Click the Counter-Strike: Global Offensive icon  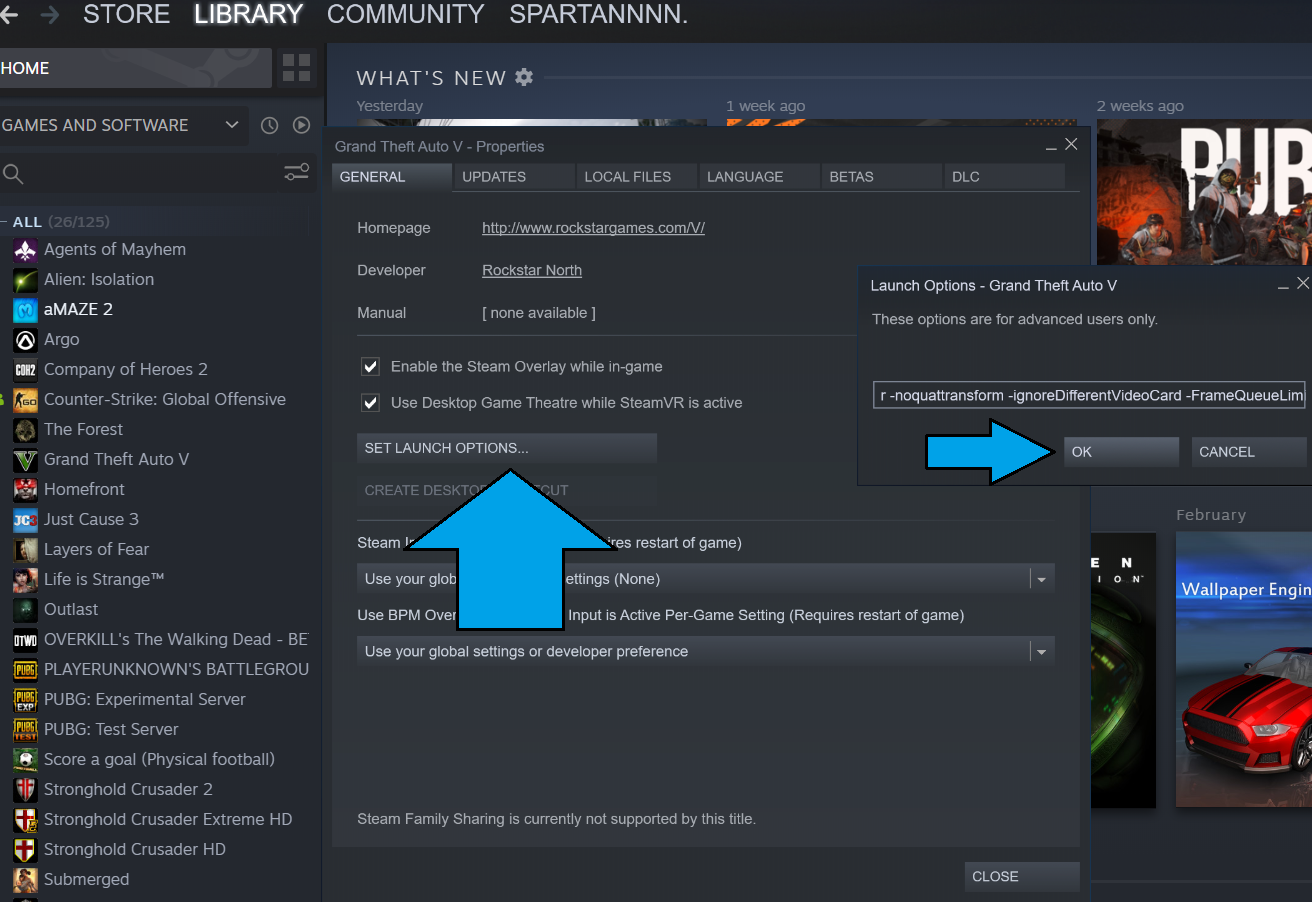25,400
